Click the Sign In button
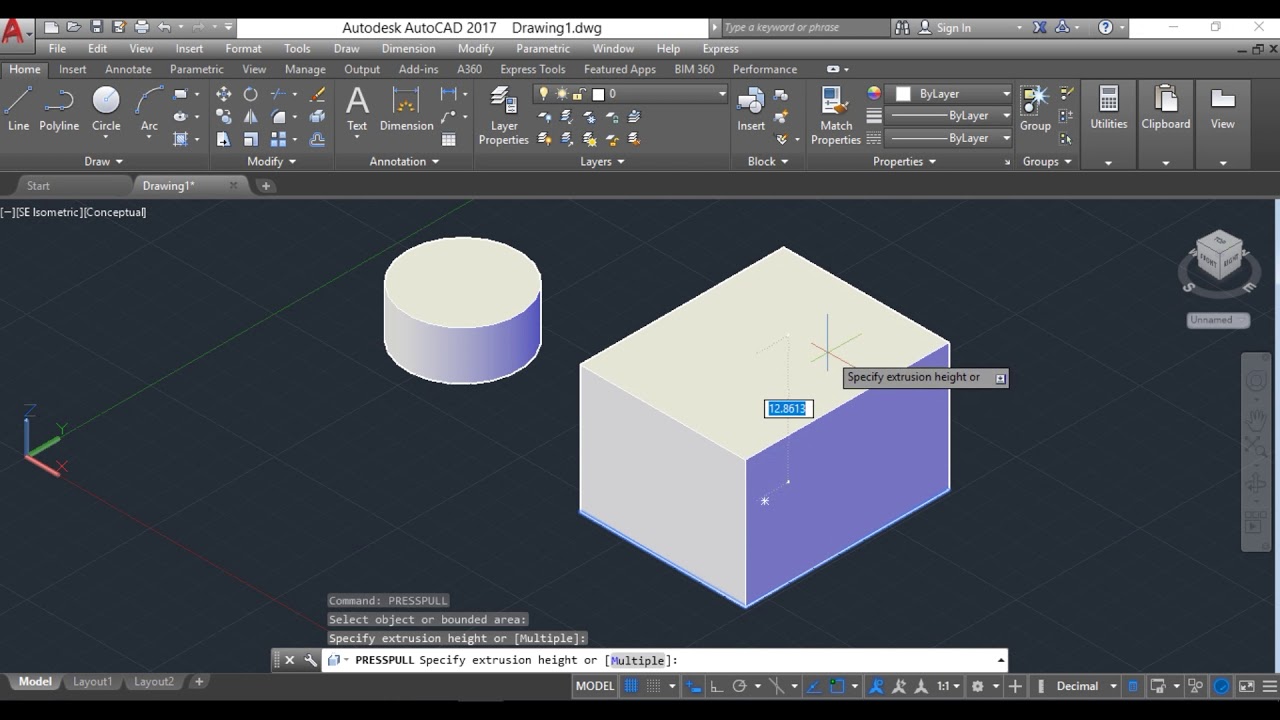1280x720 pixels. (x=953, y=28)
